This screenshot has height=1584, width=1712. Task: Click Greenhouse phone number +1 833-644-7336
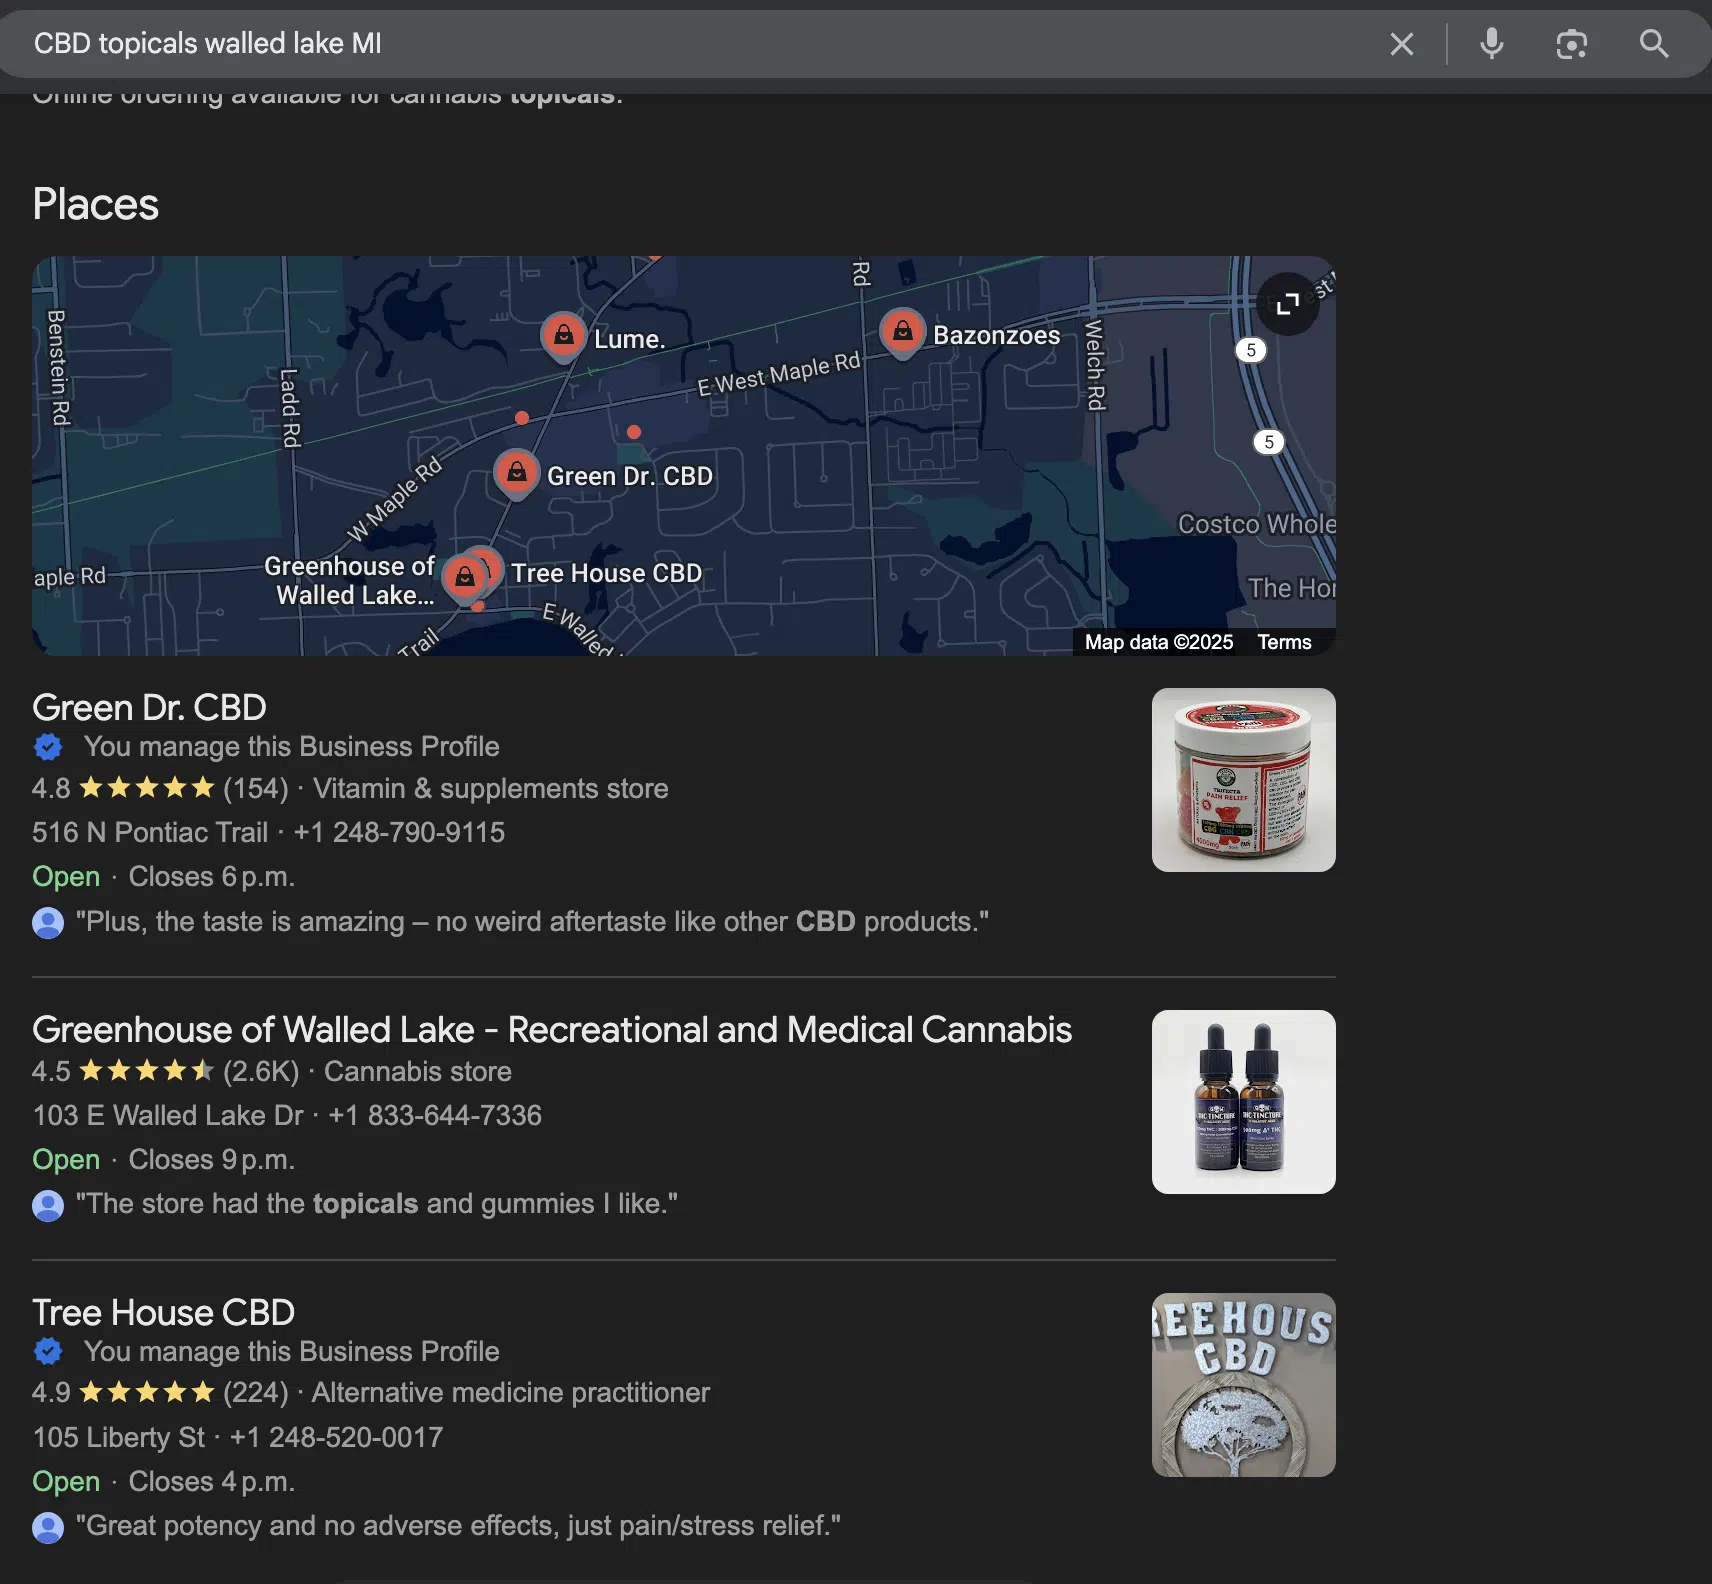(x=435, y=1115)
